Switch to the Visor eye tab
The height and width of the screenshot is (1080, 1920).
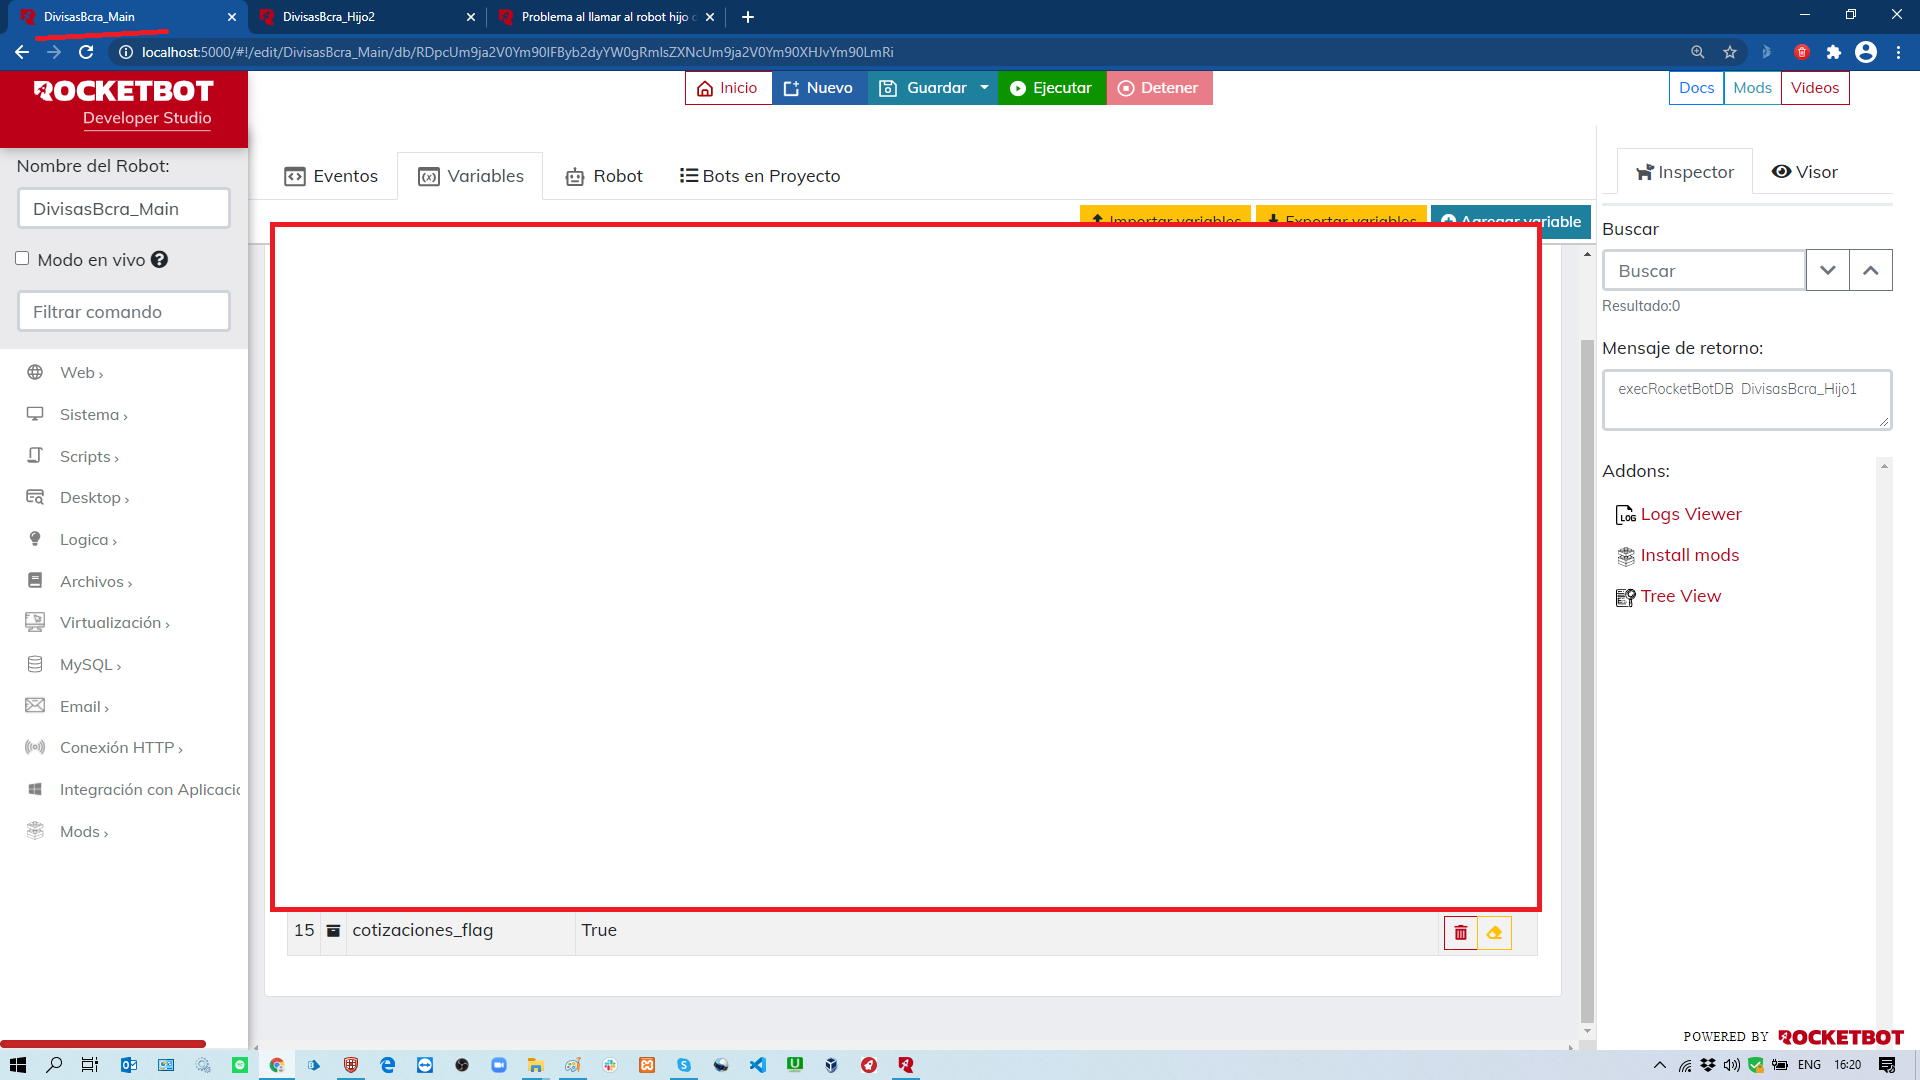pyautogui.click(x=1804, y=172)
